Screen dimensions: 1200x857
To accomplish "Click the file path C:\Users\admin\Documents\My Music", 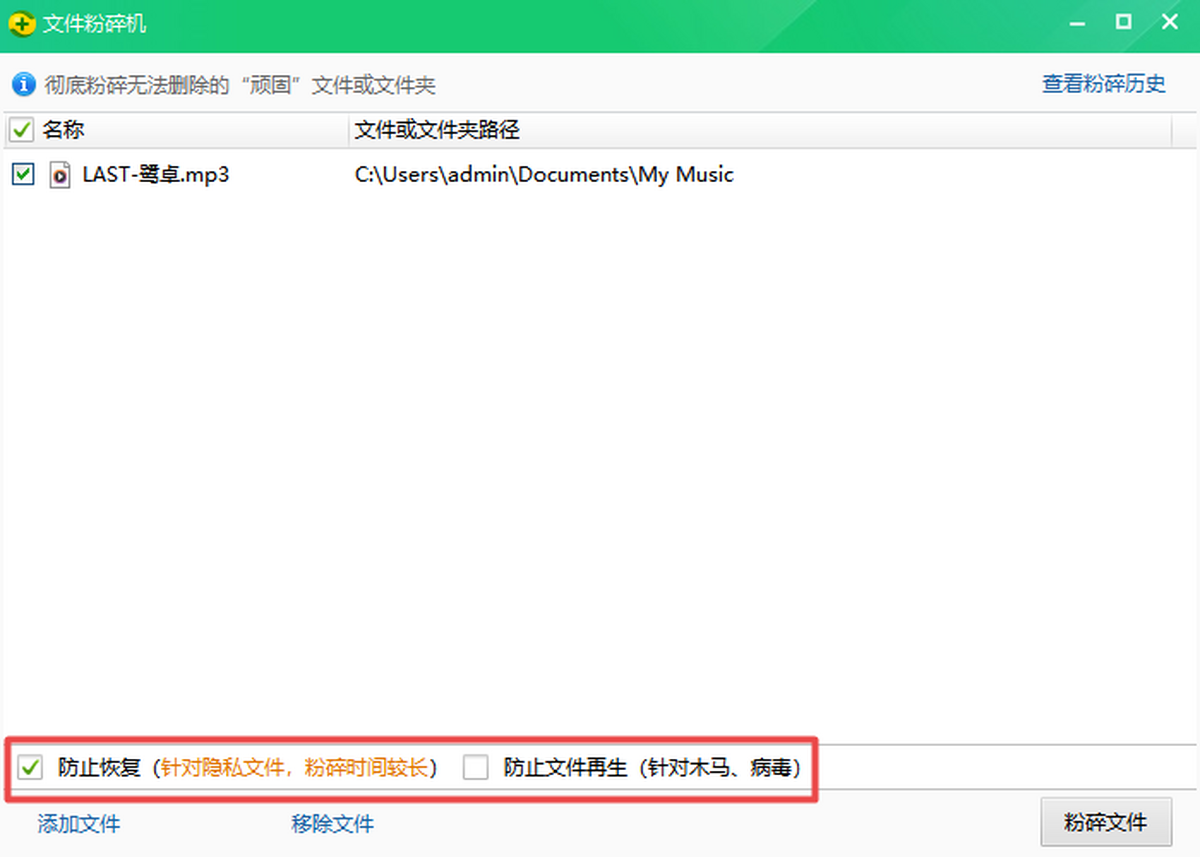I will tap(542, 174).
